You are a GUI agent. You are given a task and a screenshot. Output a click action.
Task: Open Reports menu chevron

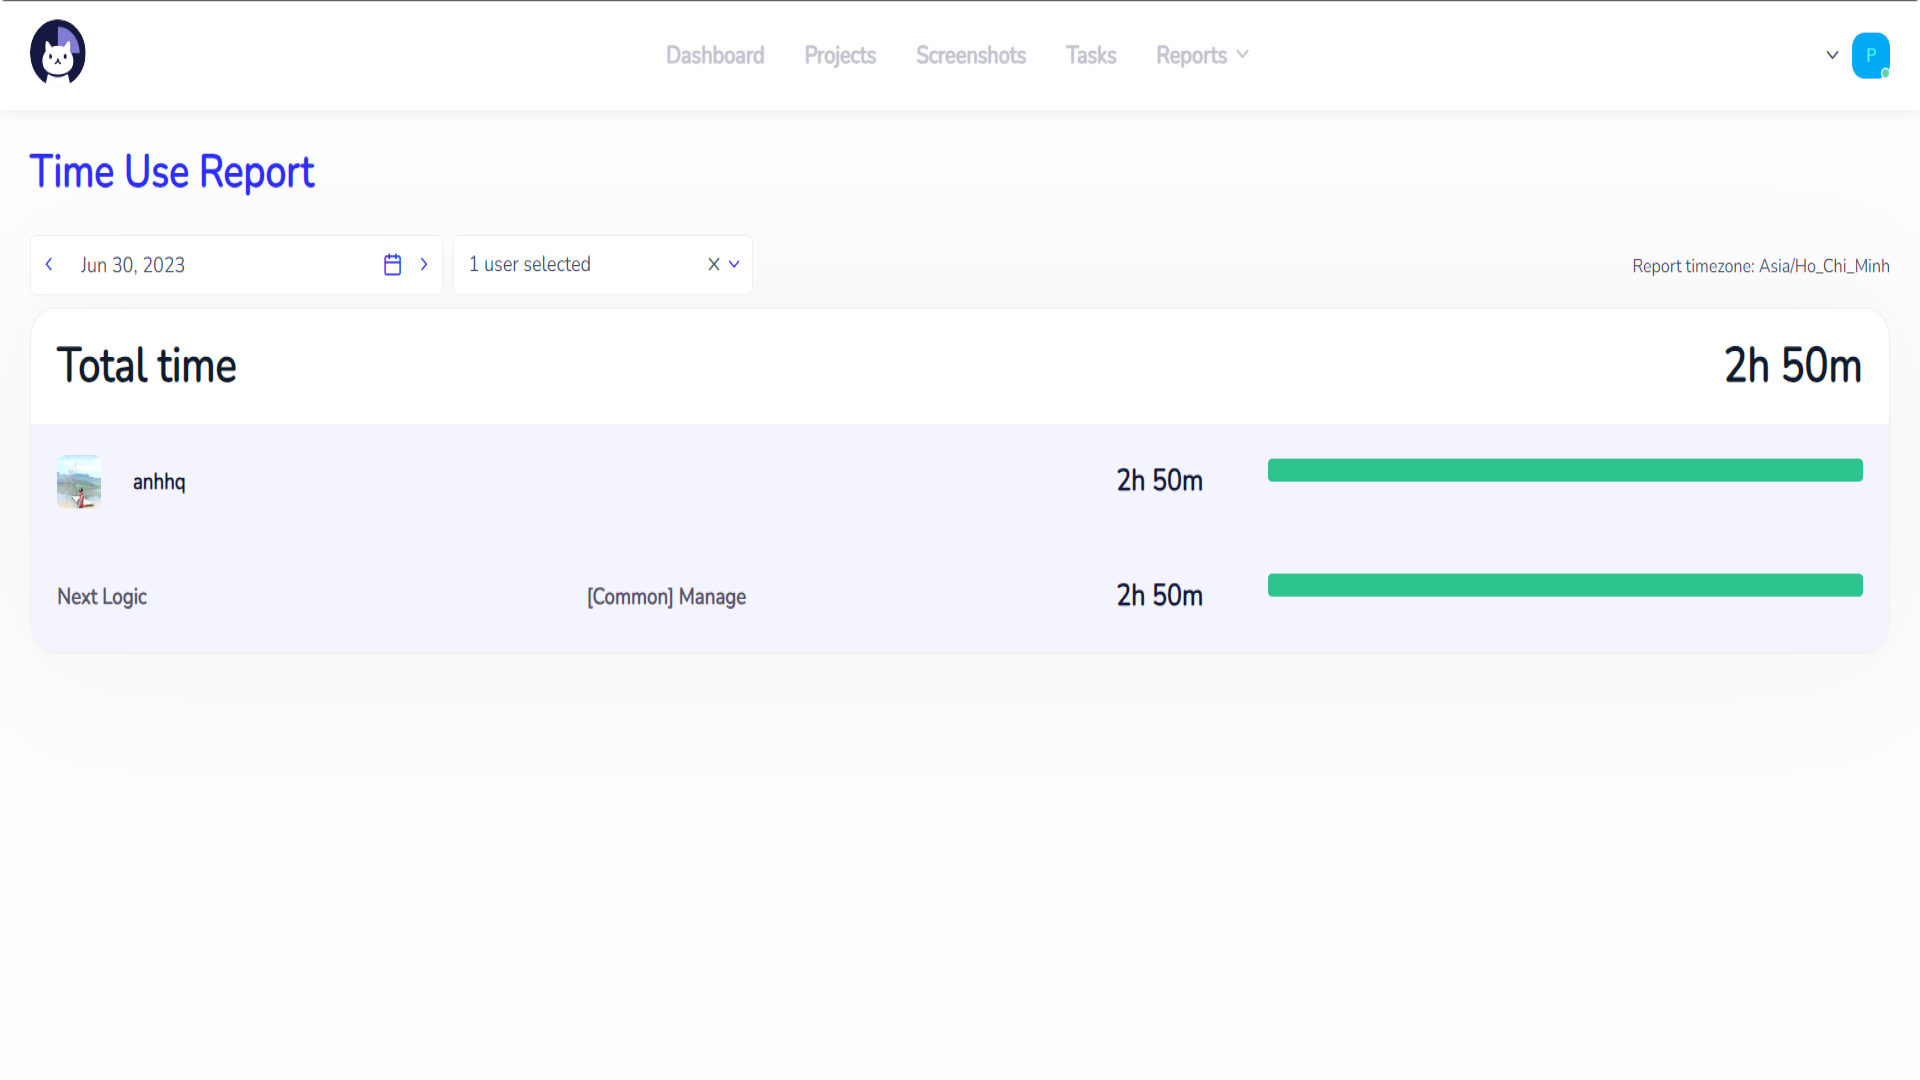pos(1243,55)
